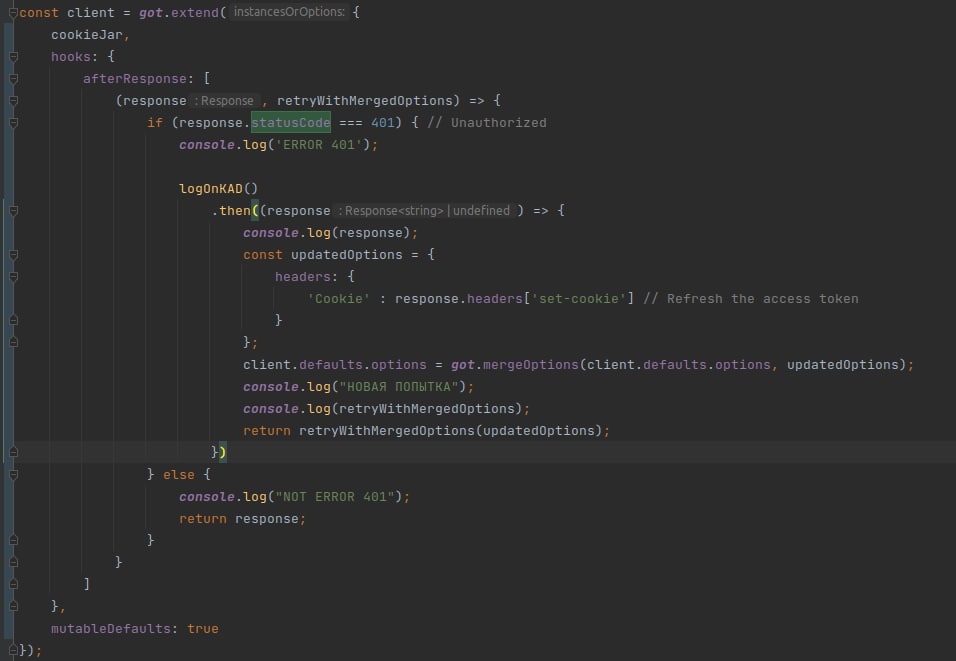The image size is (956, 661).
Task: Click the 'return response;' statement
Action: [x=242, y=518]
